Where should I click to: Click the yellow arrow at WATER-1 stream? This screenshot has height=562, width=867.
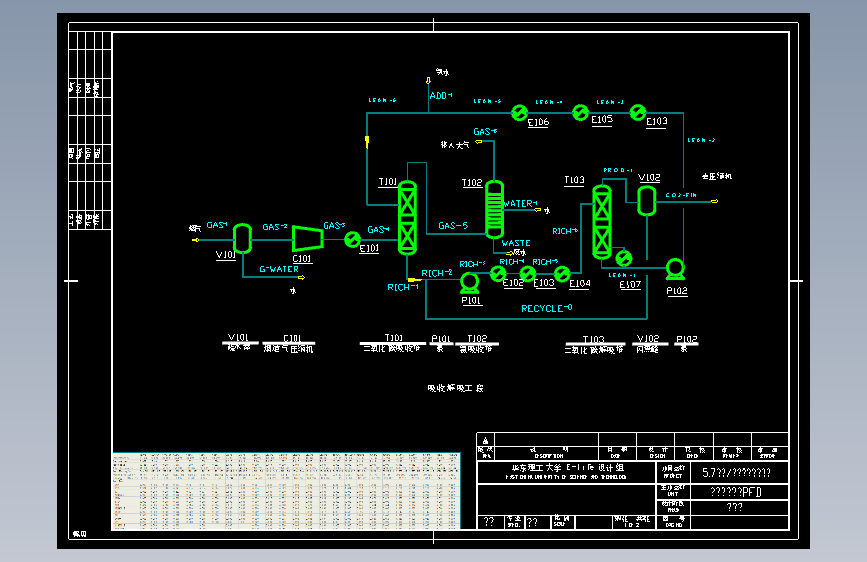[x=537, y=210]
